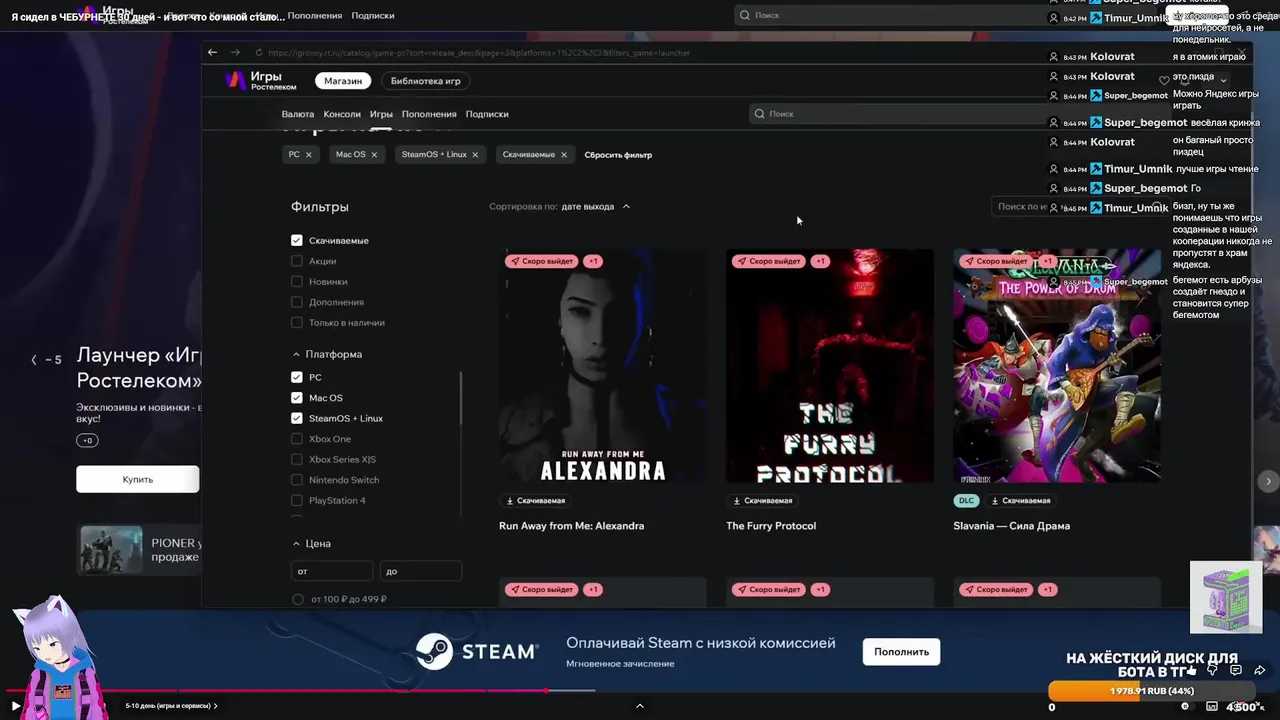The width and height of the screenshot is (1280, 720).
Task: Remove the PC filter chip via its X
Action: pos(308,155)
